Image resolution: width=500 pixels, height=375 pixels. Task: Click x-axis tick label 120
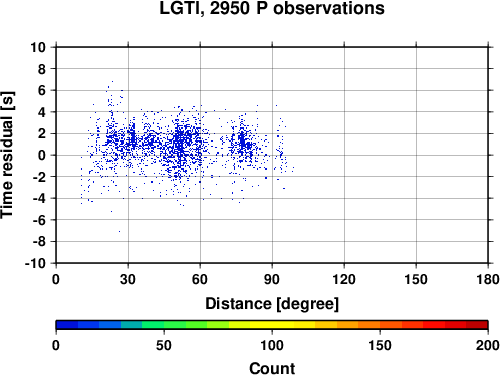tap(344, 279)
